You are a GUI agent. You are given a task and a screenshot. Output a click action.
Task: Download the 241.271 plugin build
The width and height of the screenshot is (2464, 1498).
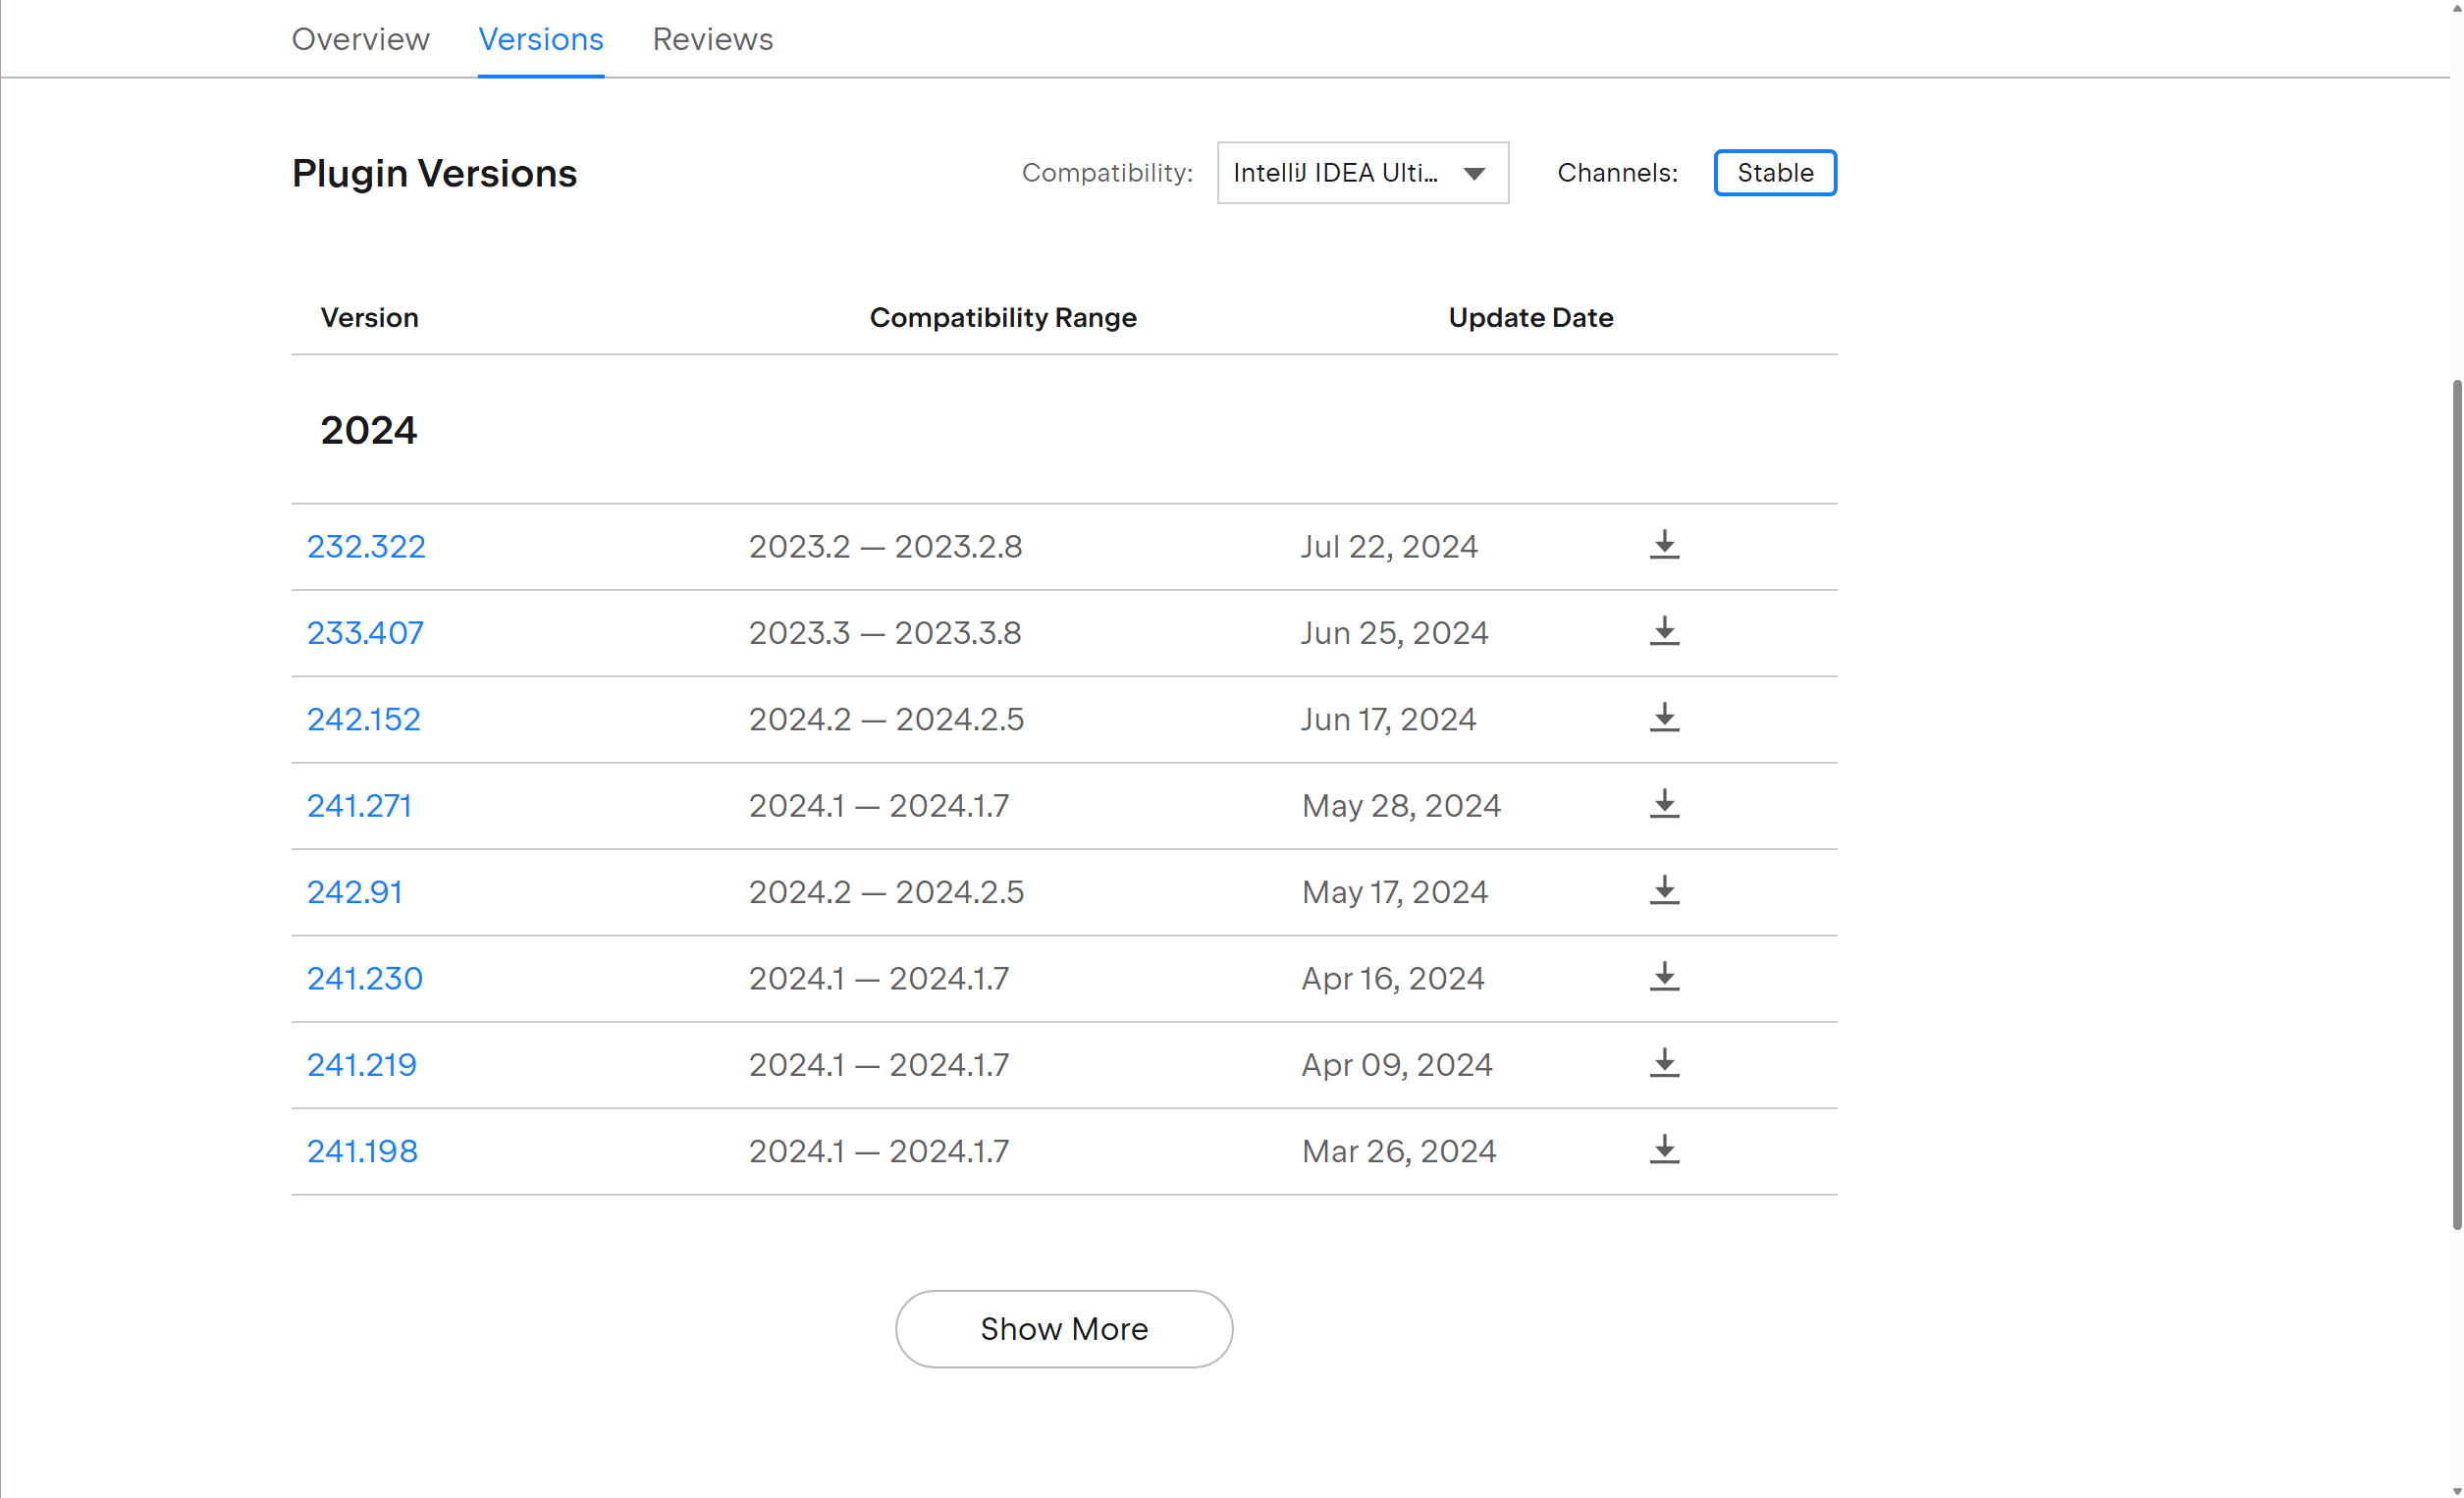coord(1664,804)
